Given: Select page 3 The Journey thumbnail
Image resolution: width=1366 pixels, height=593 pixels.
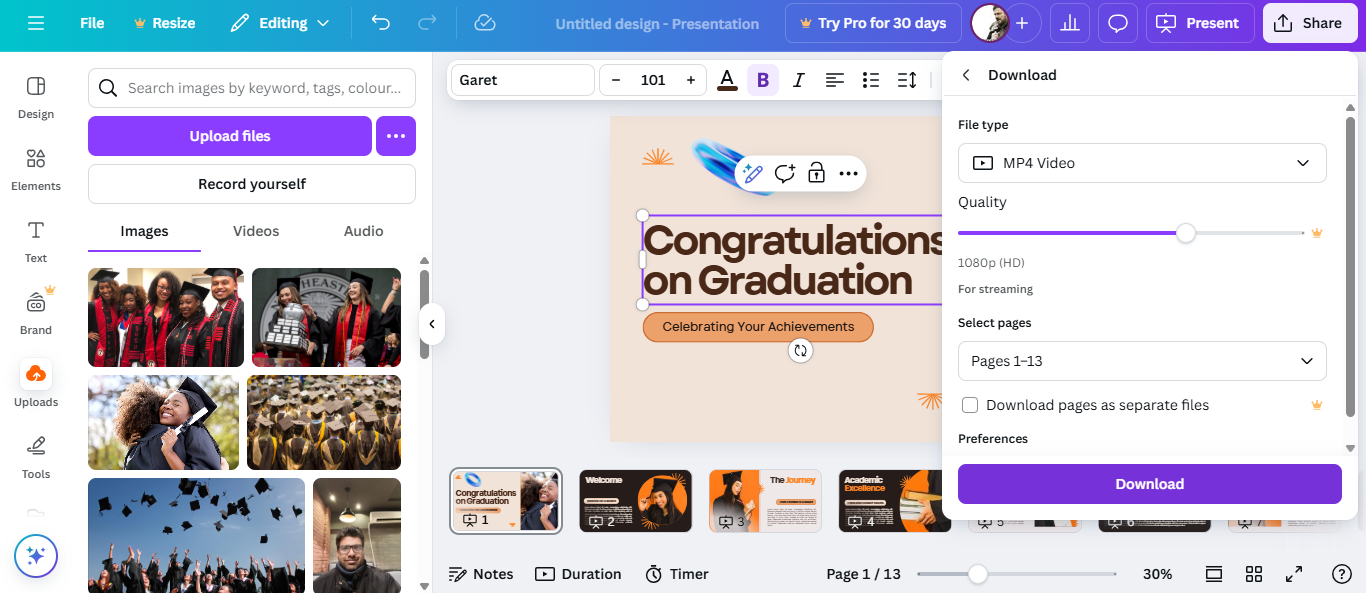Looking at the screenshot, I should (x=765, y=501).
